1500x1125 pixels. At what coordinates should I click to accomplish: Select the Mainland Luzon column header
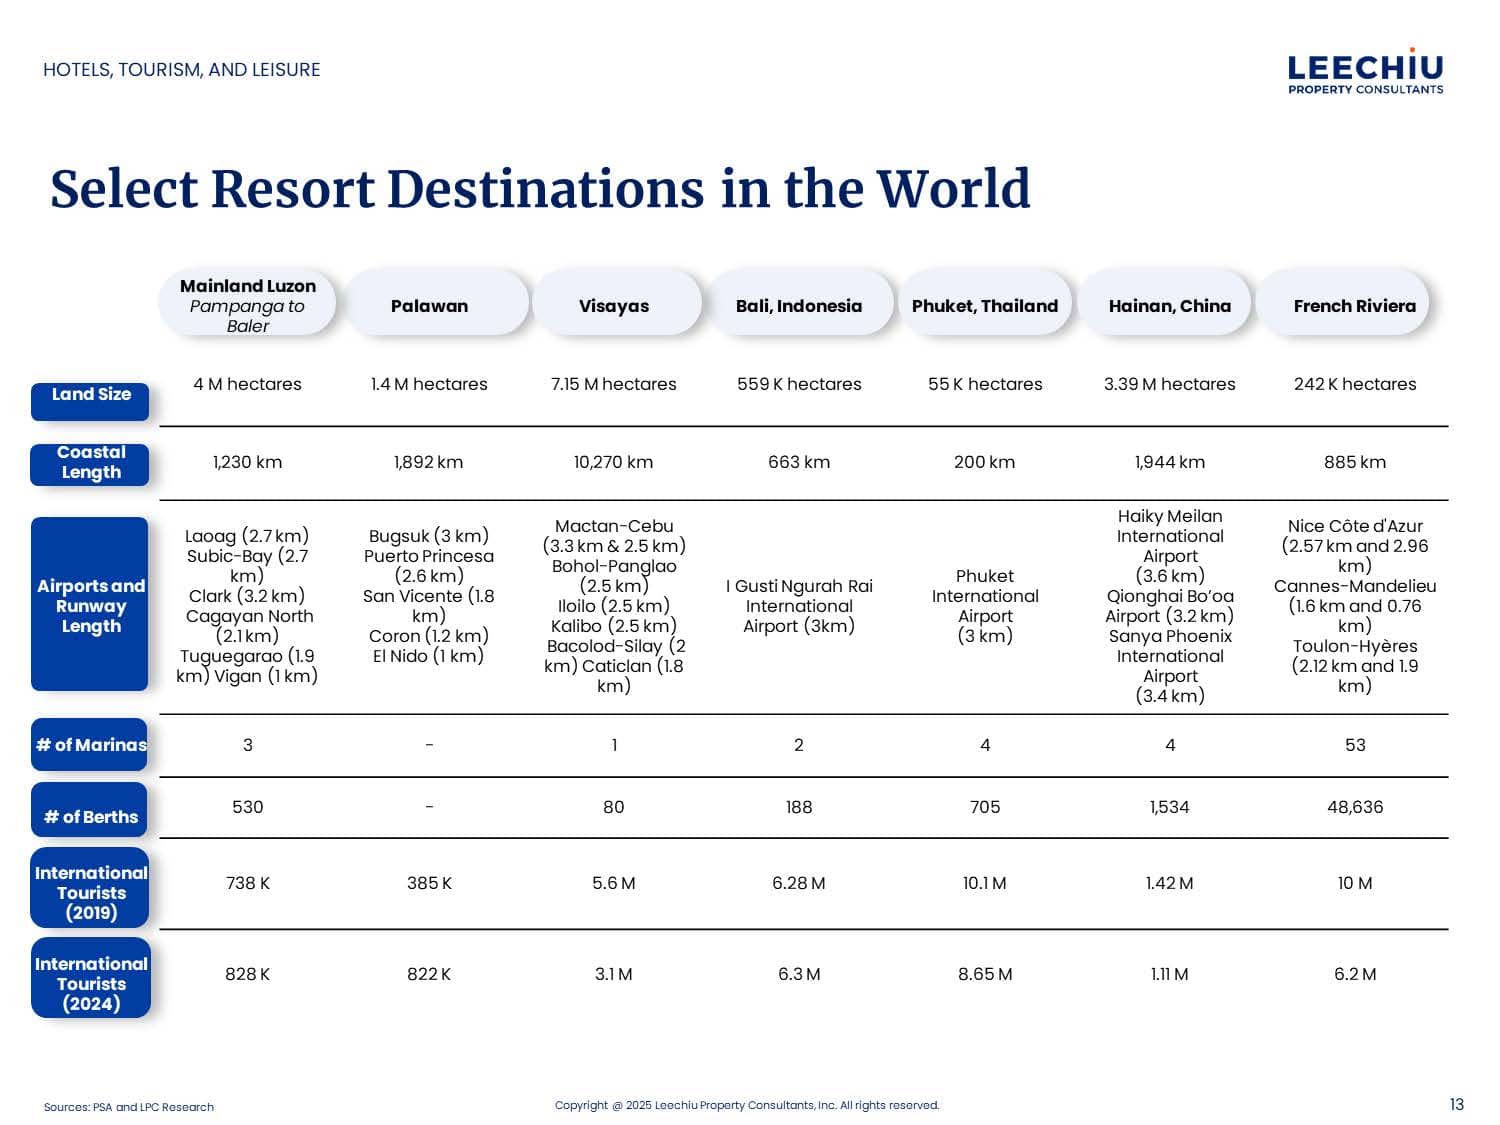pos(247,304)
